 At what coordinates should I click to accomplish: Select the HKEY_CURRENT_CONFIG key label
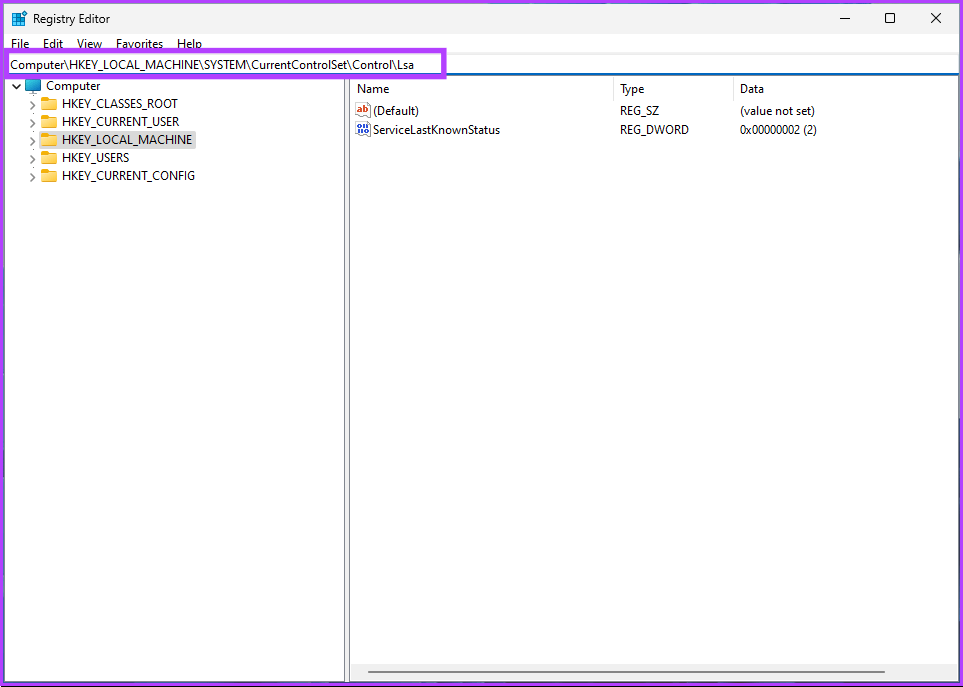coord(128,176)
